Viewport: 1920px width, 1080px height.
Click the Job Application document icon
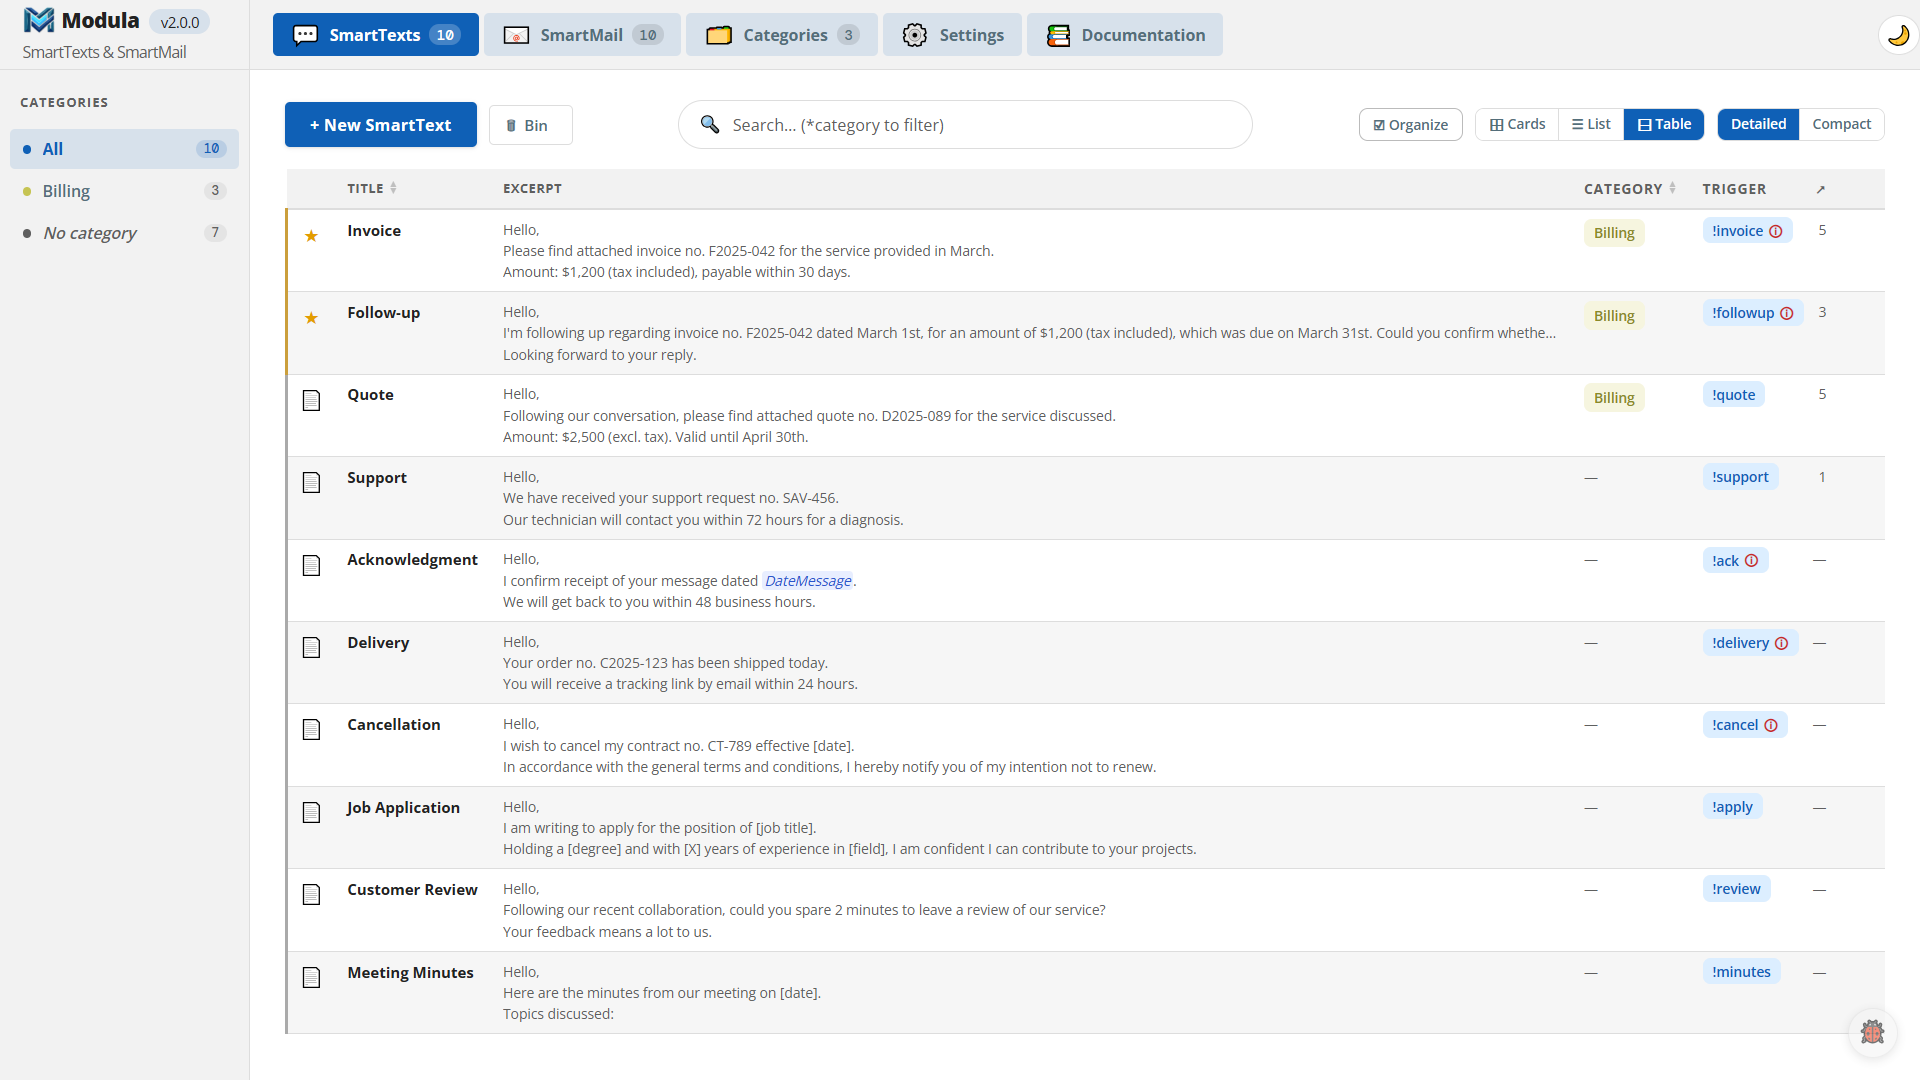pos(311,812)
